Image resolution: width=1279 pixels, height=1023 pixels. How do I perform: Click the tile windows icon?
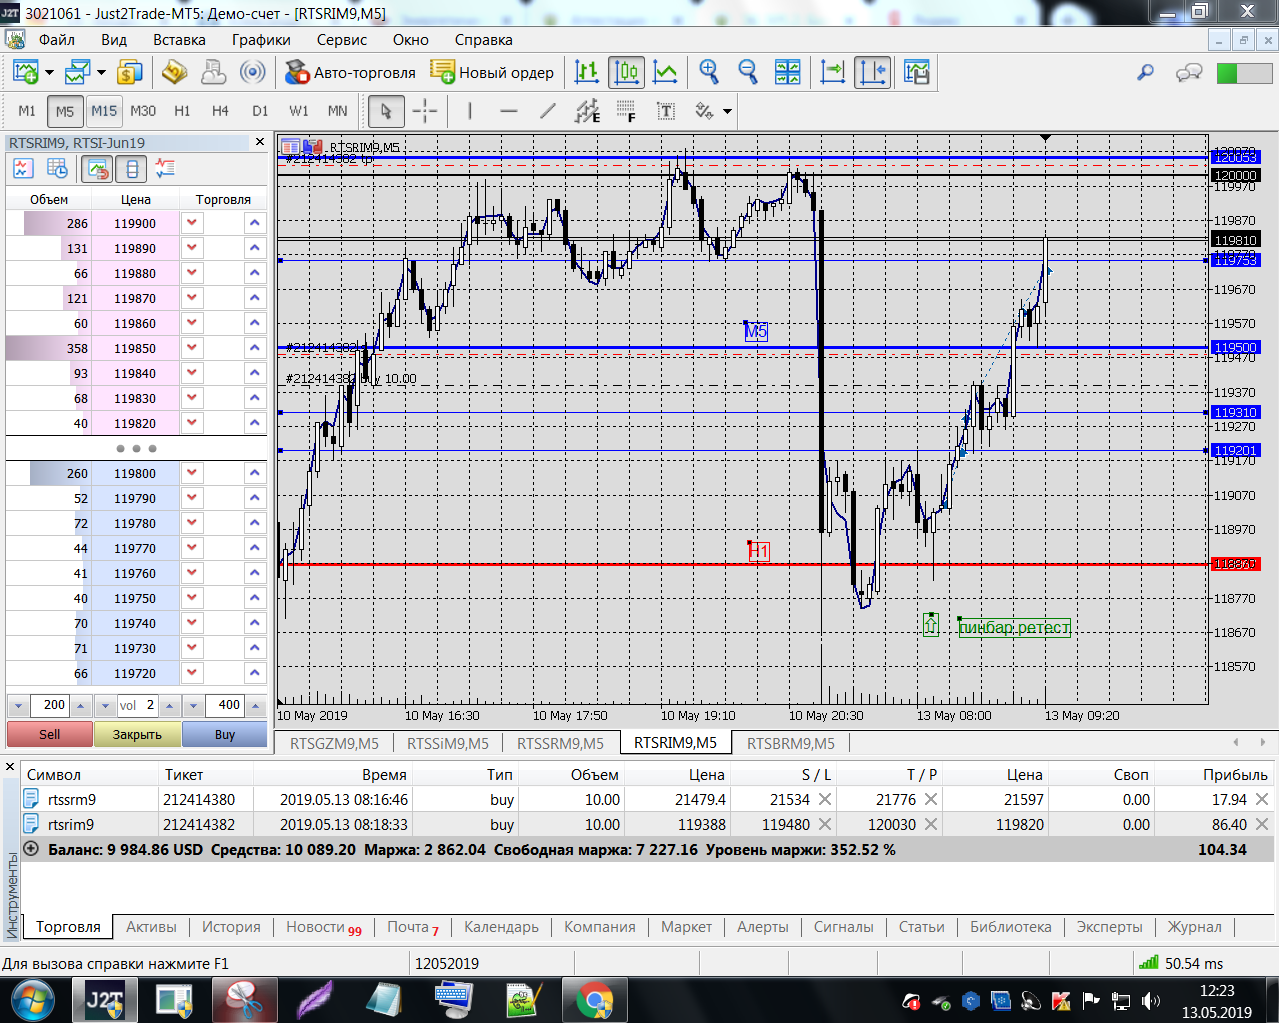point(788,72)
